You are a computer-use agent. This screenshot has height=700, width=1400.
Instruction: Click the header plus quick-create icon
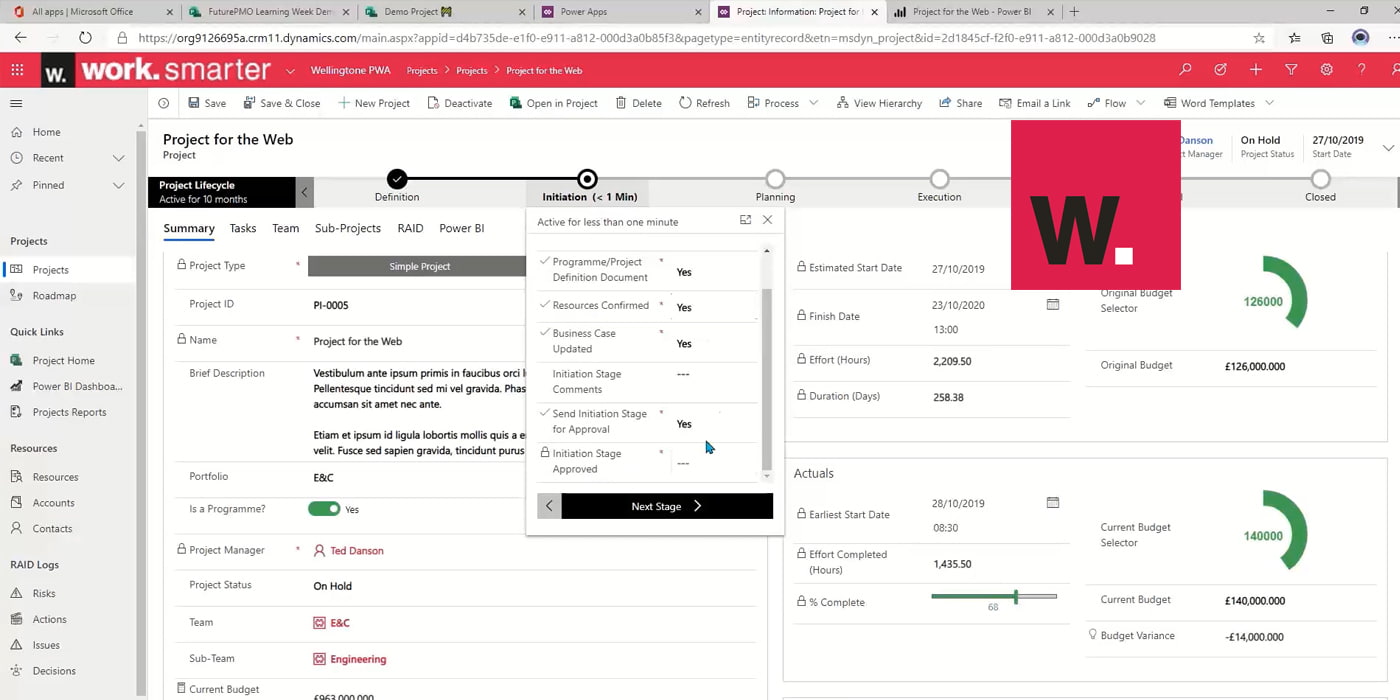coord(1255,70)
